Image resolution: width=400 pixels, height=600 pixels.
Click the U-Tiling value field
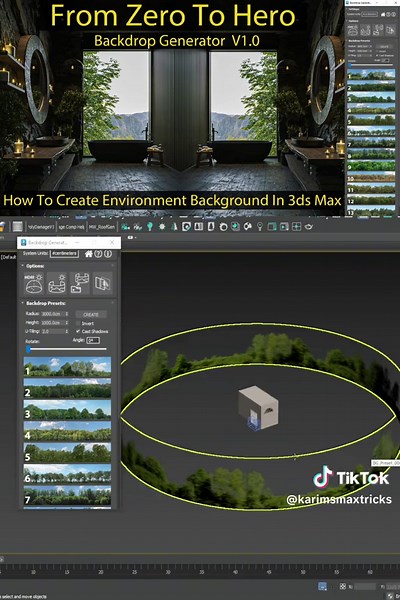pos(52,331)
